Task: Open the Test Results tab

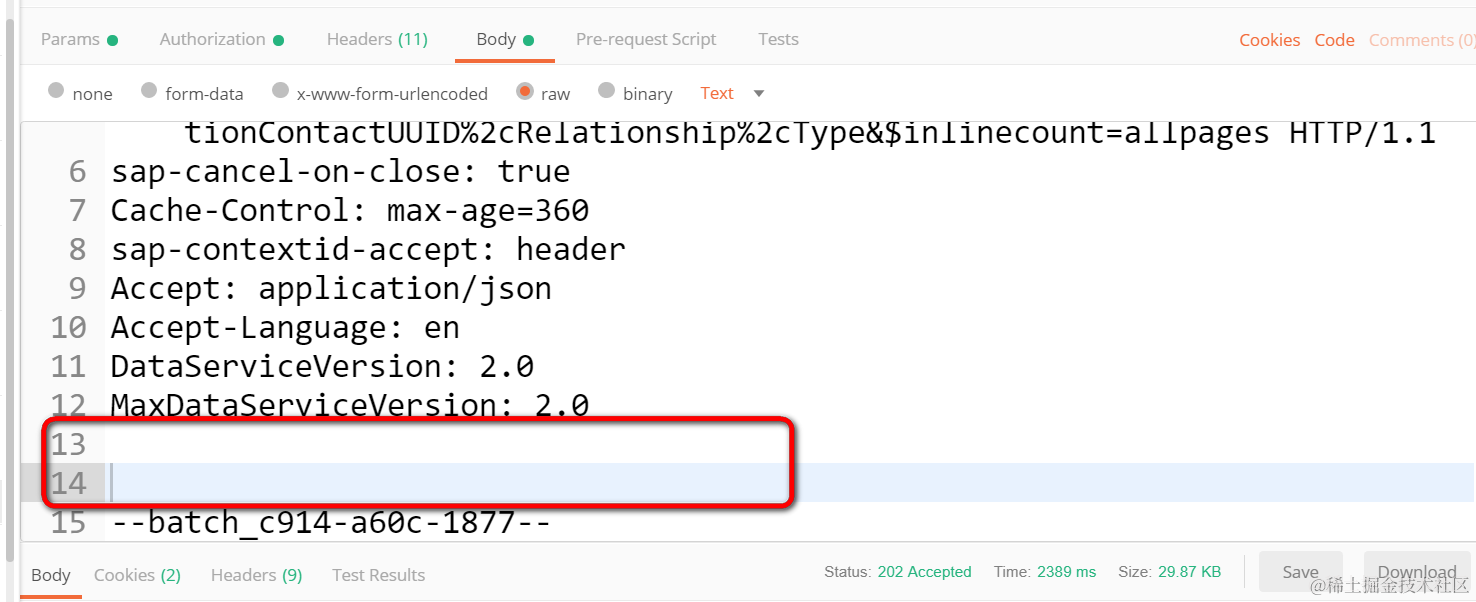Action: [378, 575]
